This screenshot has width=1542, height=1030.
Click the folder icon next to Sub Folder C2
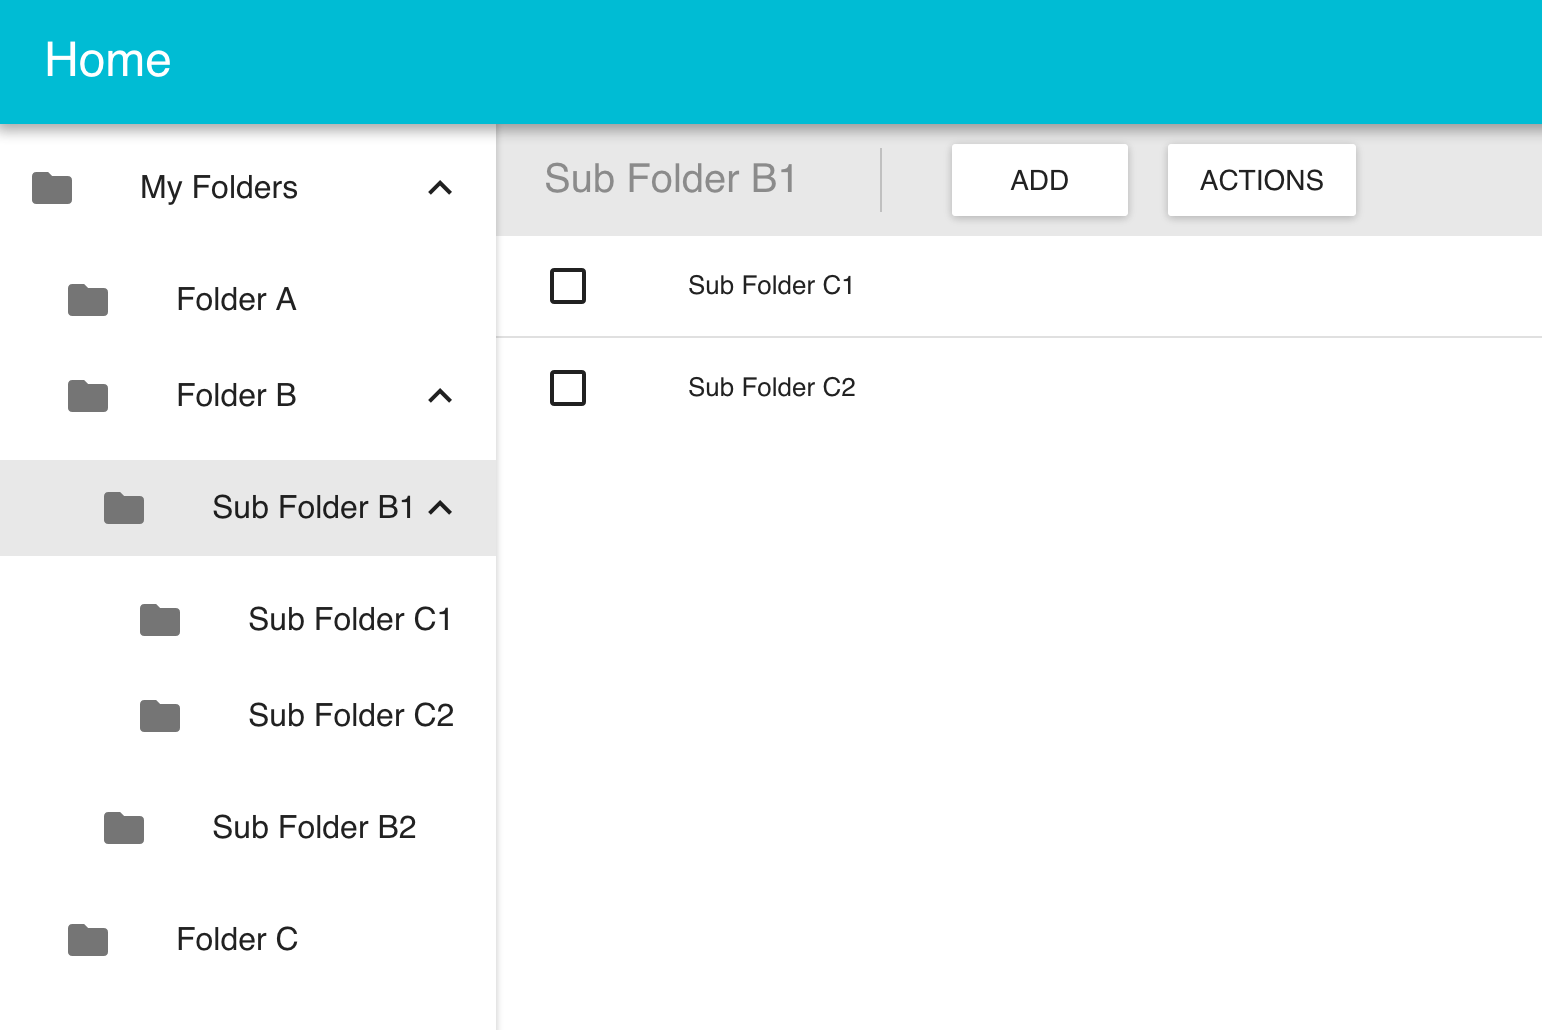[160, 715]
